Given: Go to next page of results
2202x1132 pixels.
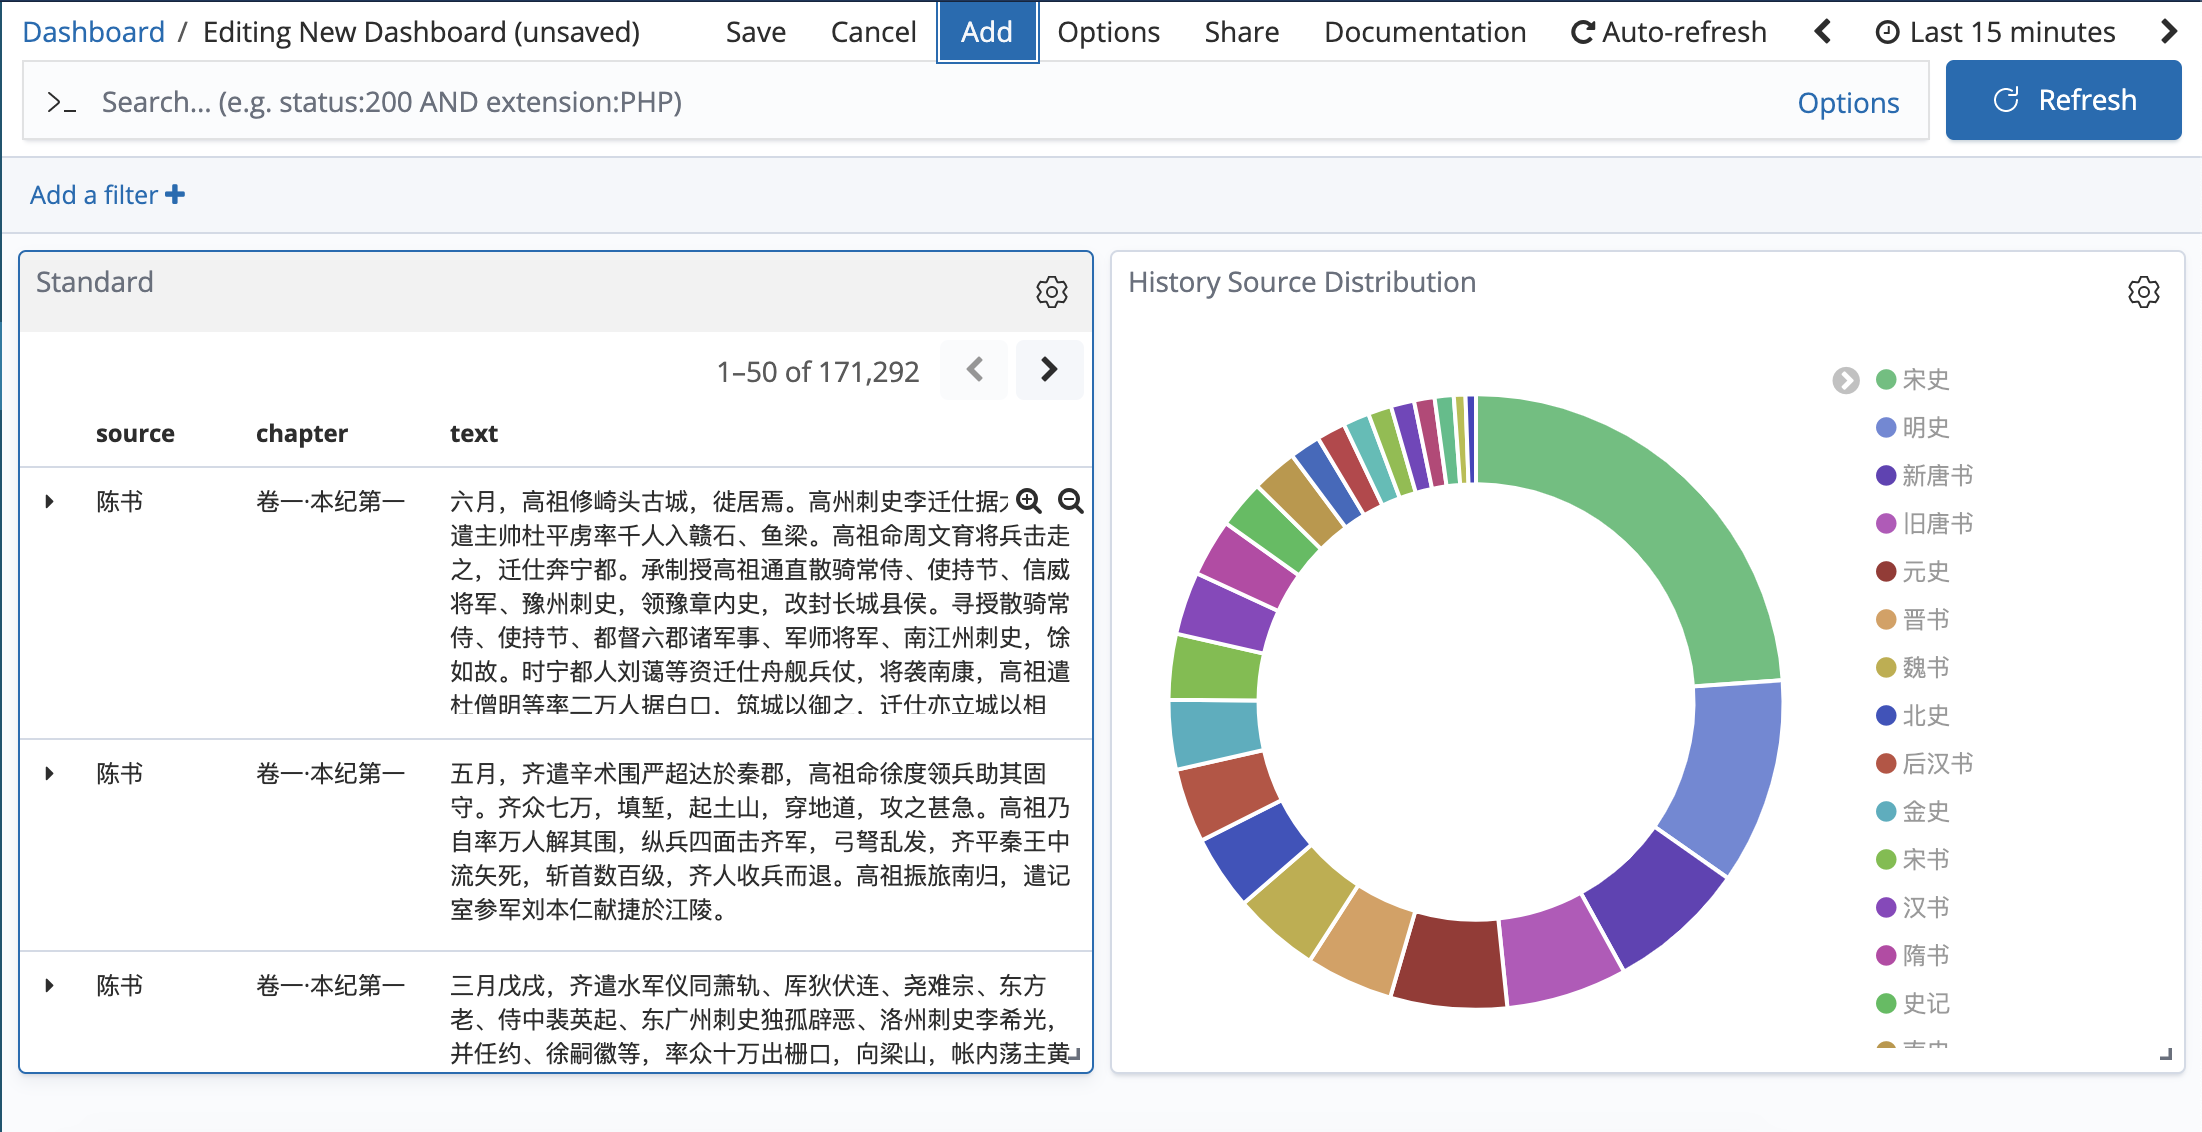Looking at the screenshot, I should point(1048,370).
